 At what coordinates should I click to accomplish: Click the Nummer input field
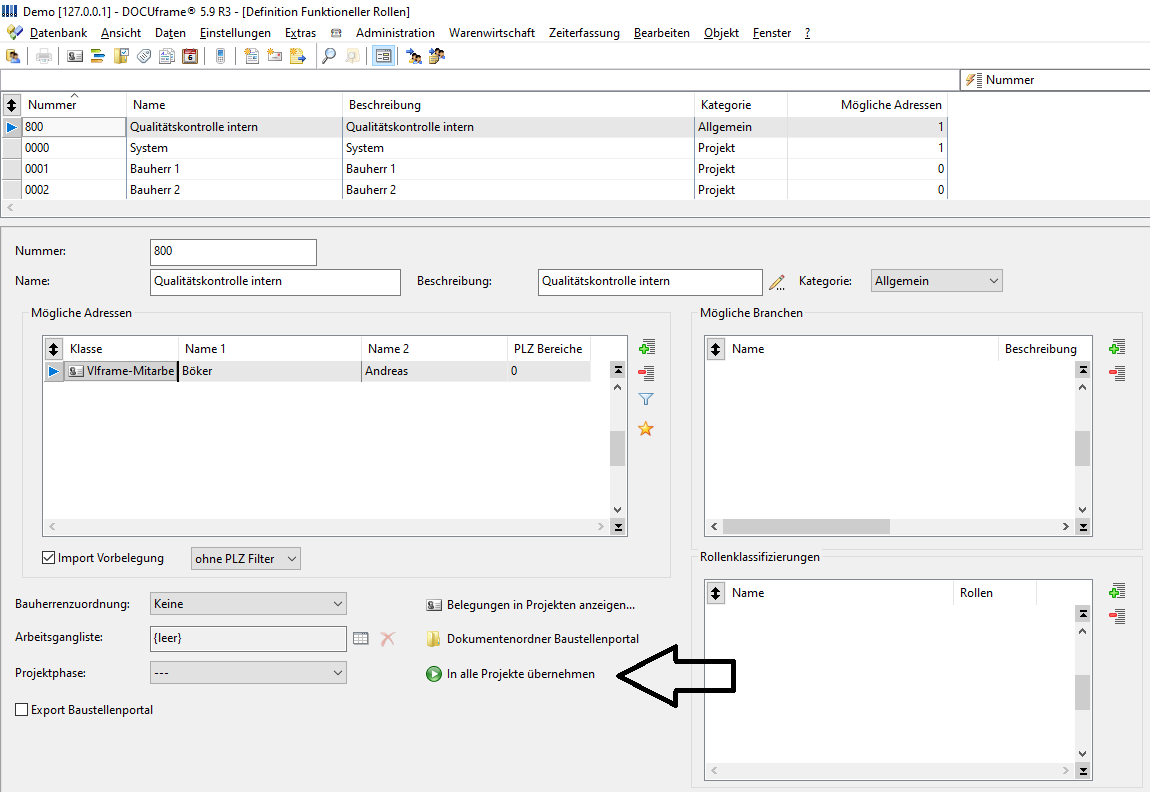[x=233, y=252]
